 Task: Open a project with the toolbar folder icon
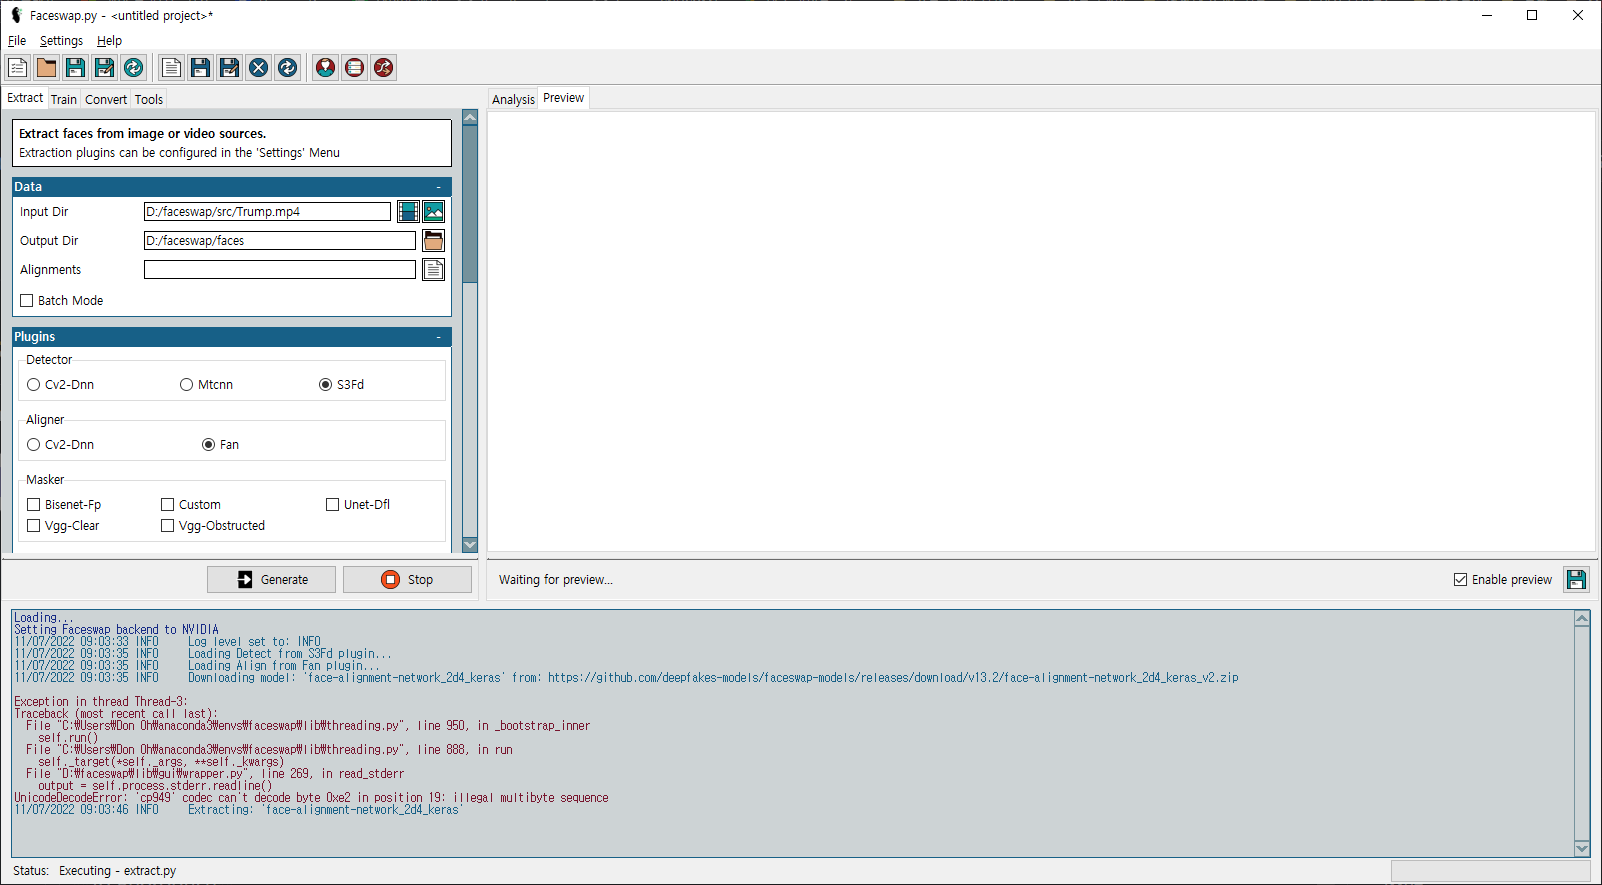point(47,67)
